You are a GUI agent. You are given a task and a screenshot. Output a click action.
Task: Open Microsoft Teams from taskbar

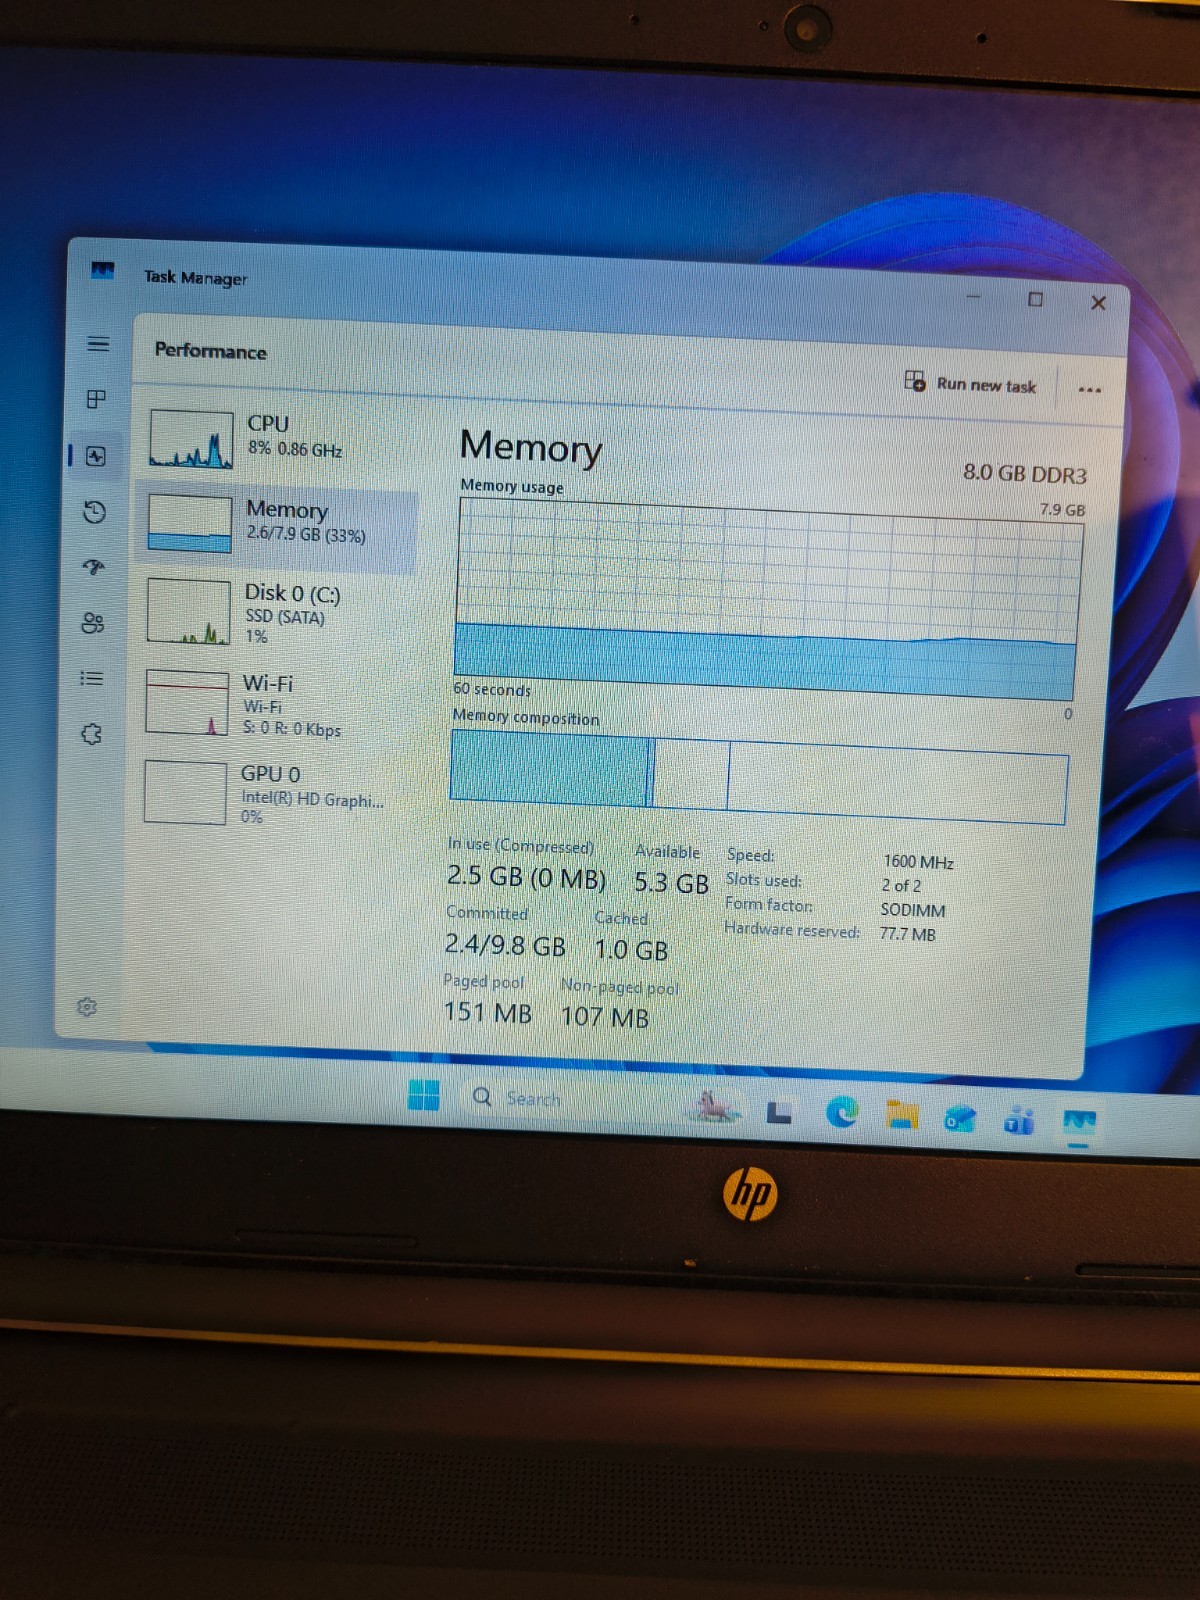1019,1121
